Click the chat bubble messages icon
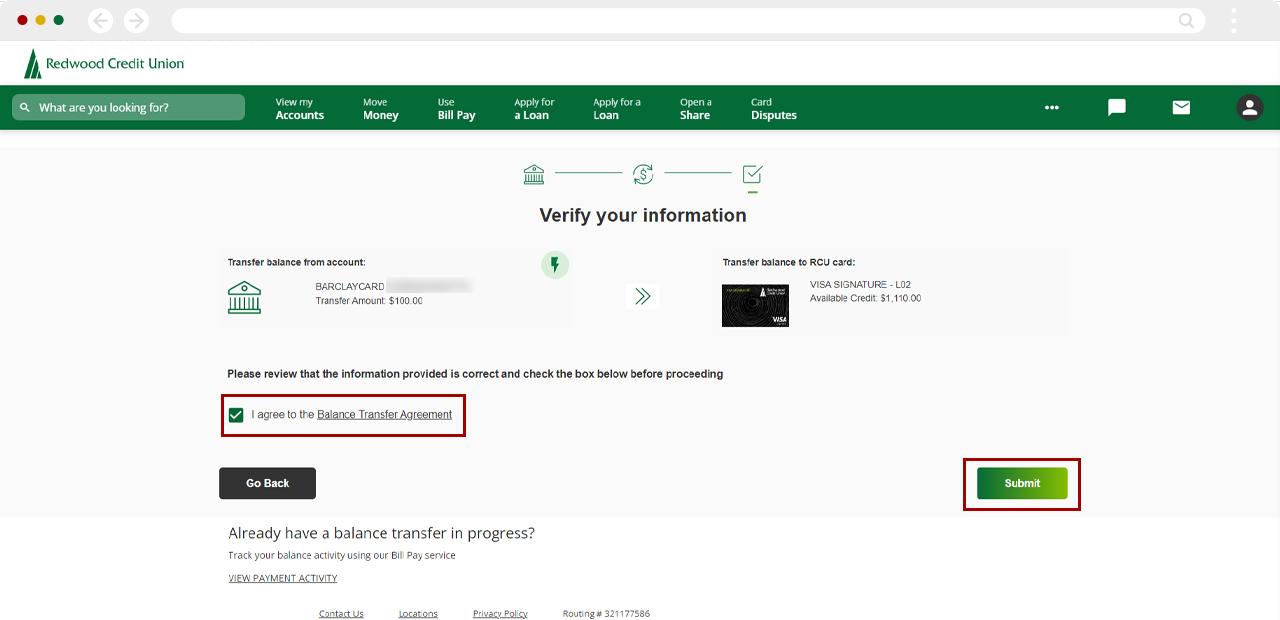This screenshot has height=620, width=1280. 1117,108
